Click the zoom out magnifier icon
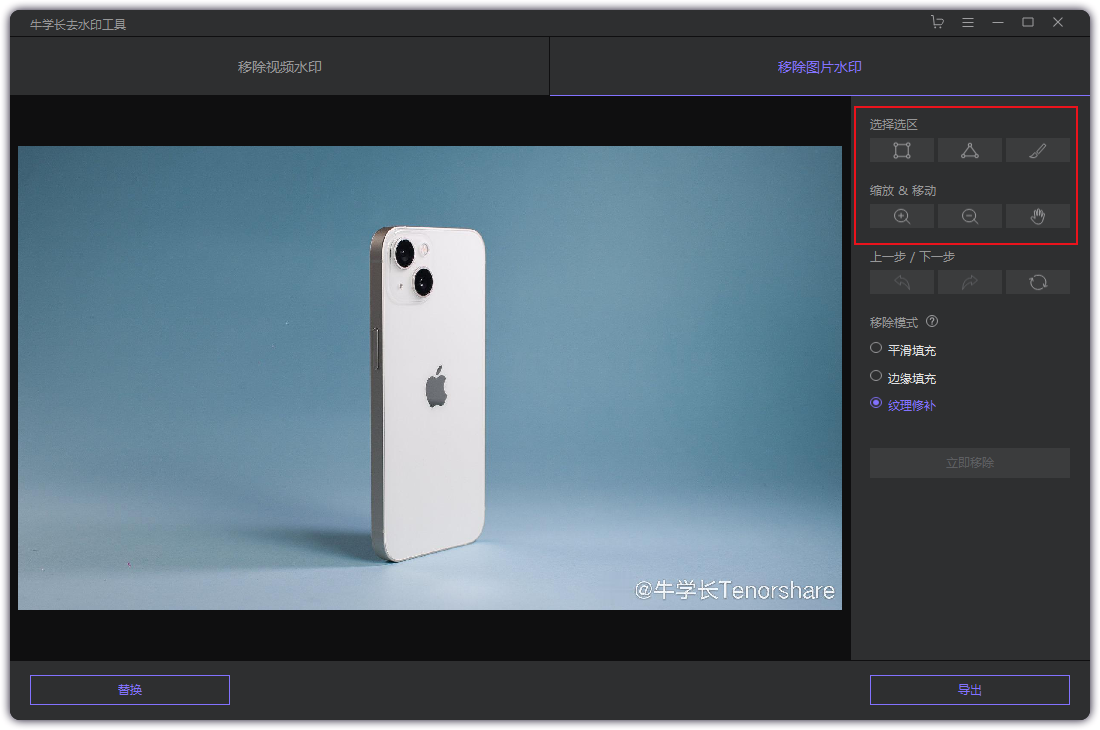This screenshot has height=730, width=1100. (970, 217)
